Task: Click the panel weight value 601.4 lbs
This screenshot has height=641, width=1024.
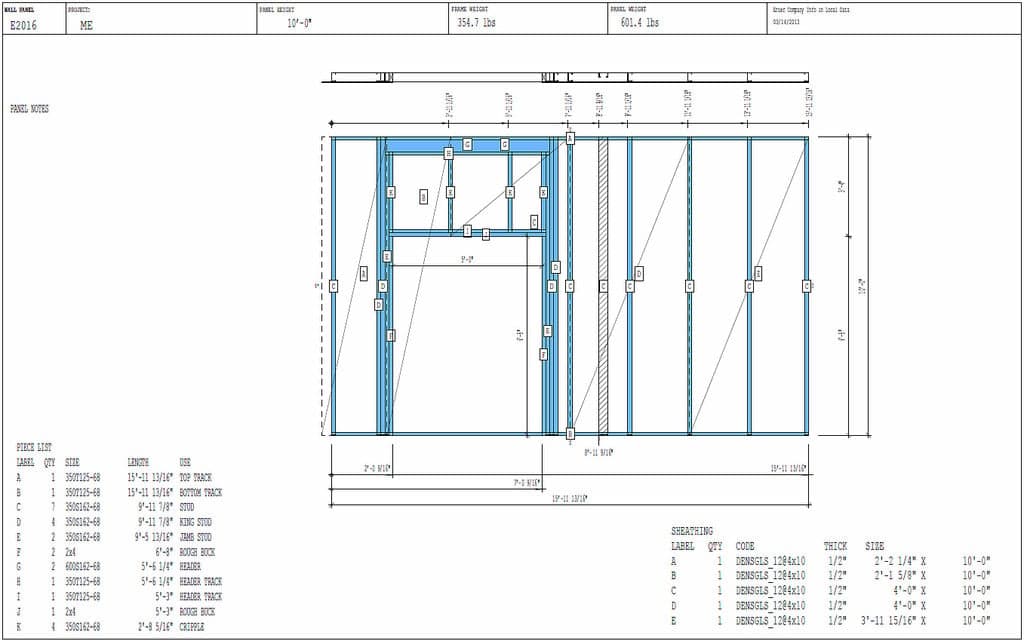Action: 639,23
